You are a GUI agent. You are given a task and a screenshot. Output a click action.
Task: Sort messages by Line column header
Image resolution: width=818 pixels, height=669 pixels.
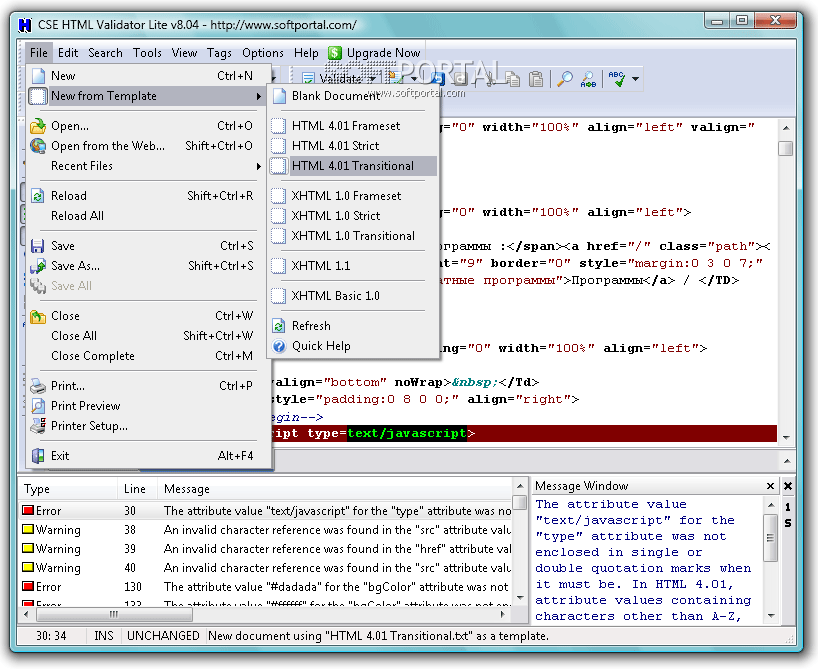coord(138,489)
